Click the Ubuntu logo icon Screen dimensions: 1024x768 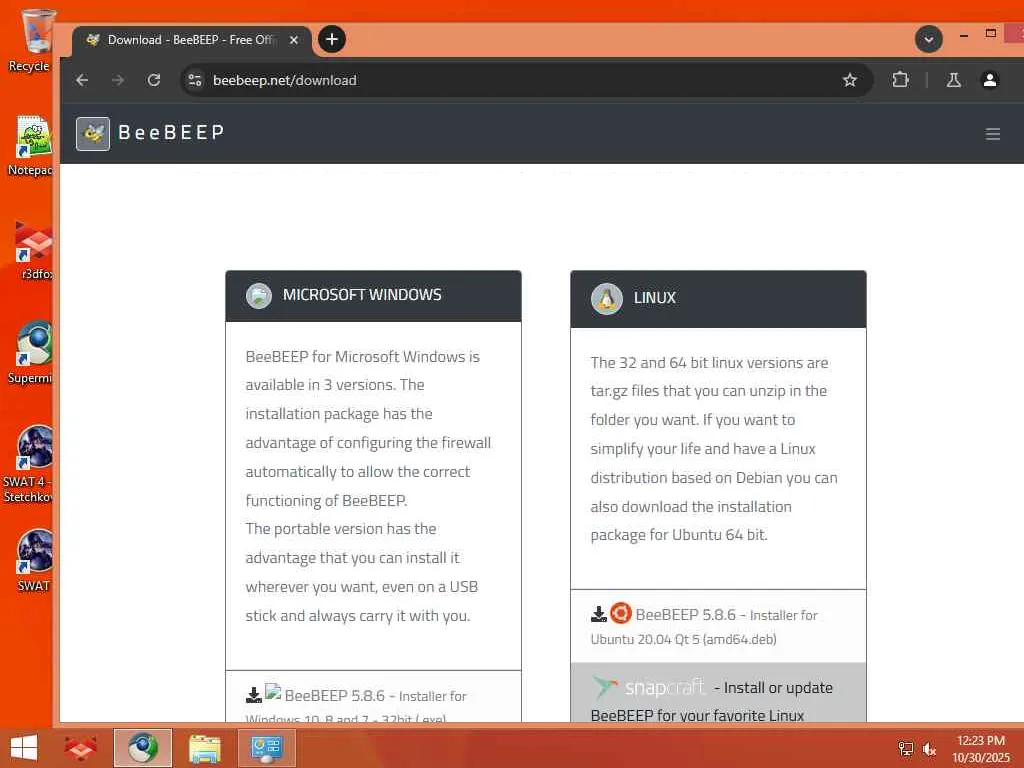(x=621, y=613)
